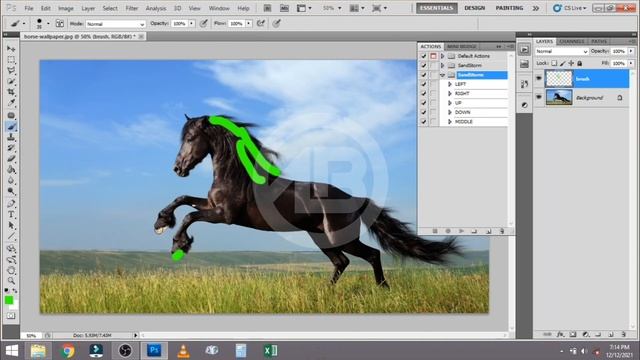This screenshot has width=640, height=360.
Task: Switch to the Painting workspace
Action: [509, 8]
